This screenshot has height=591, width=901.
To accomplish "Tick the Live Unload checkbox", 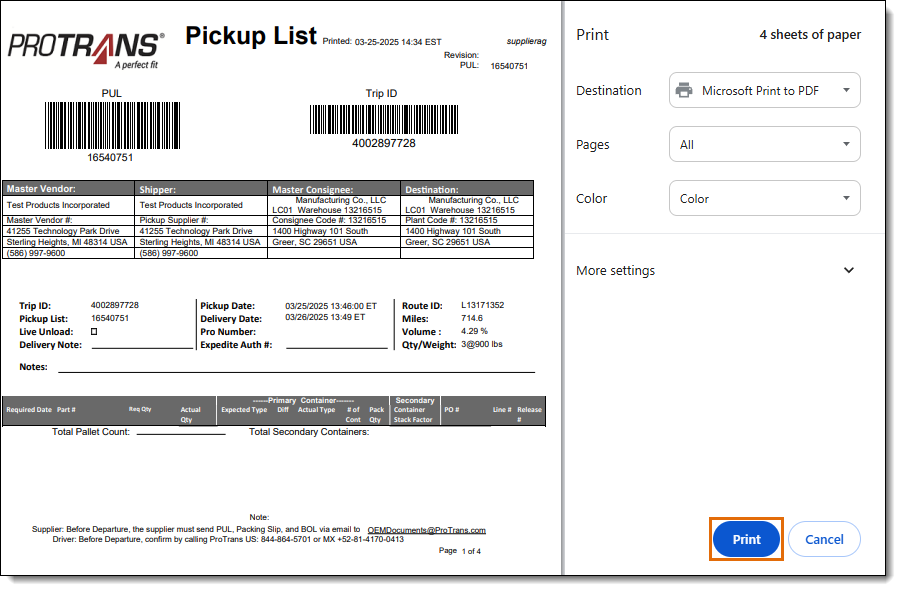I will (x=94, y=331).
